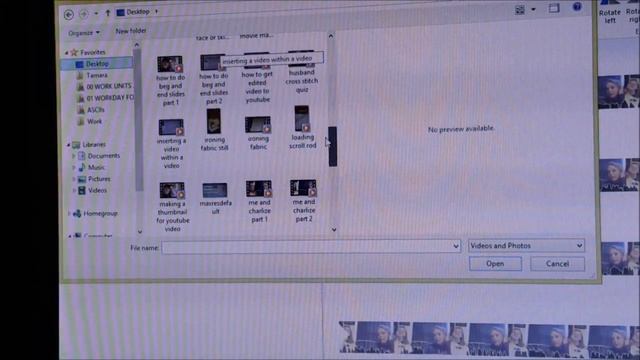Screen dimensions: 640x360
Task: Select 'inserting a video within a video' file
Action: (x=171, y=144)
